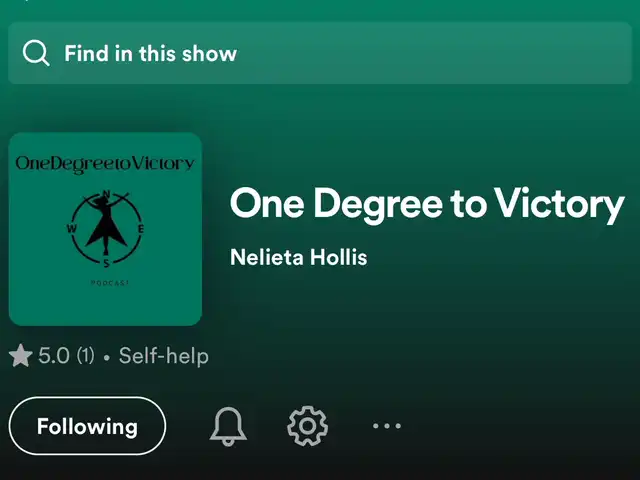Image resolution: width=640 pixels, height=480 pixels.
Task: Click the 5.0 rating score
Action: point(54,356)
